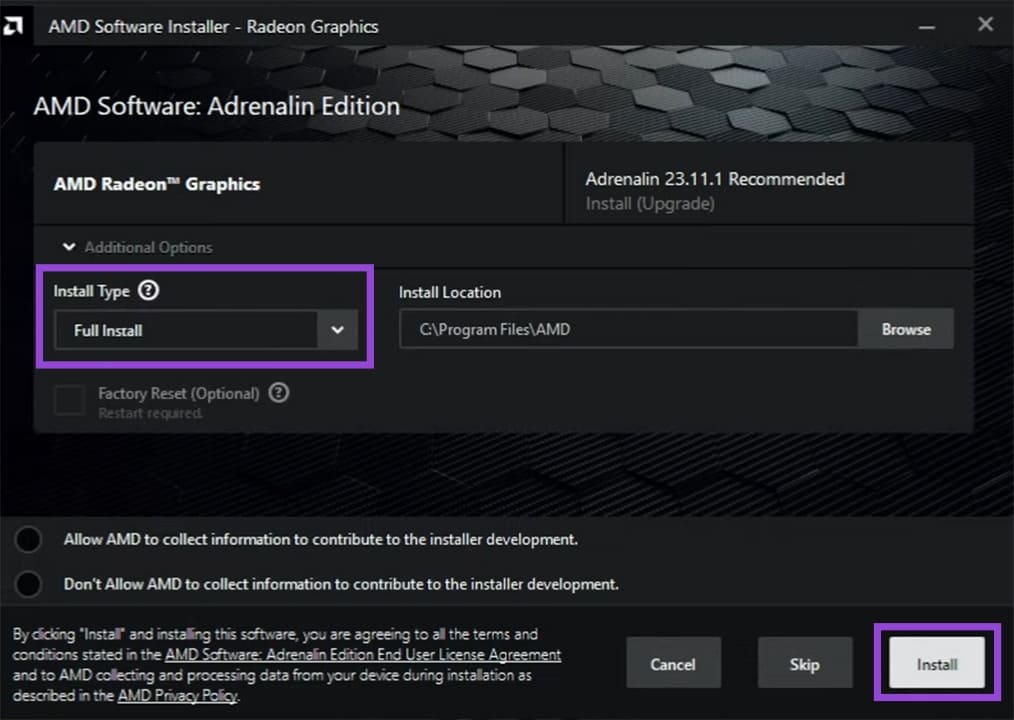The image size is (1014, 720).
Task: Click the Factory Reset help question mark
Action: click(278, 393)
